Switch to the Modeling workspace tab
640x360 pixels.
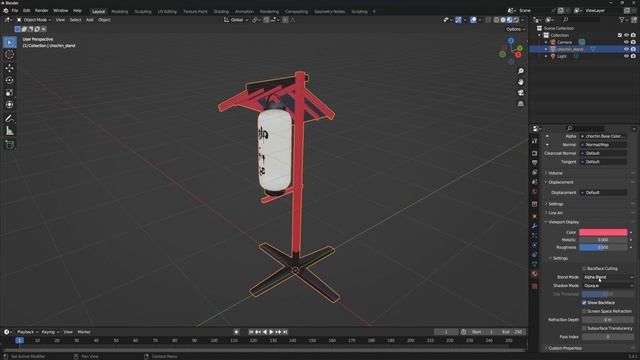click(119, 11)
